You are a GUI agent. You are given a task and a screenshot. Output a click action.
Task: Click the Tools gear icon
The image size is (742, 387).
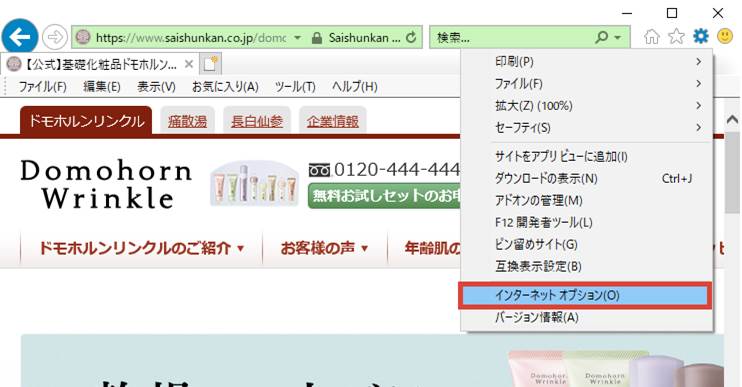coord(701,36)
